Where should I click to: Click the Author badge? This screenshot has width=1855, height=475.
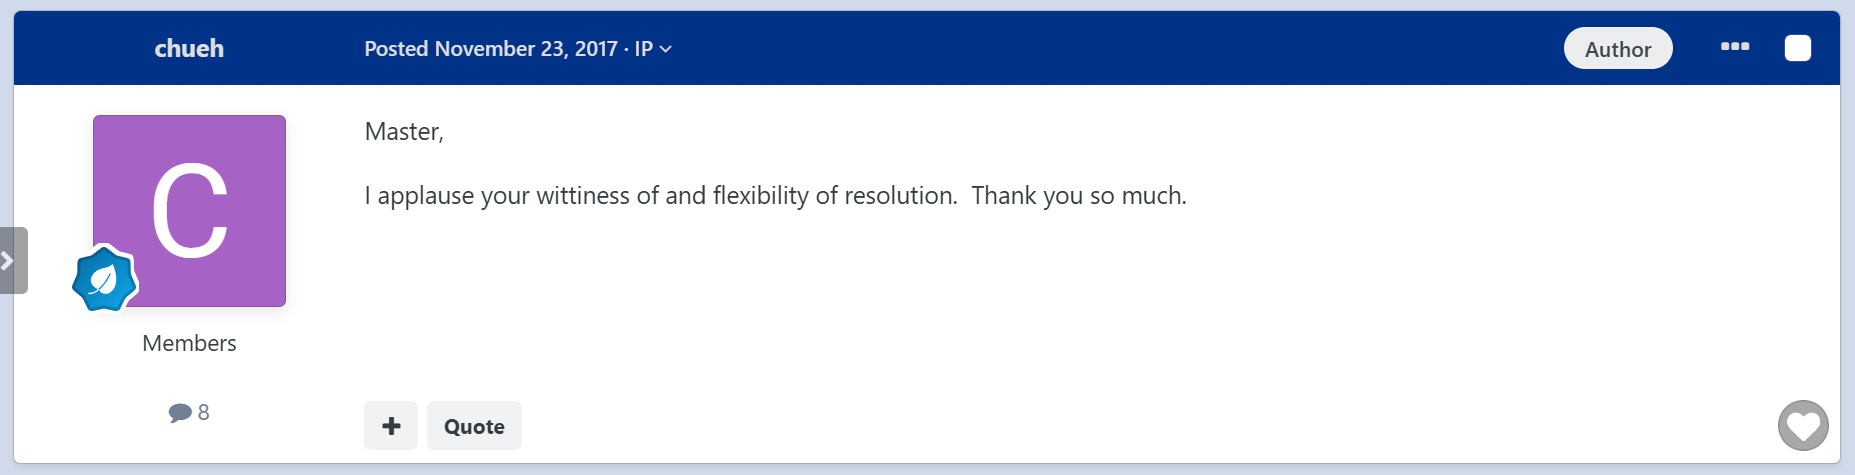point(1617,49)
